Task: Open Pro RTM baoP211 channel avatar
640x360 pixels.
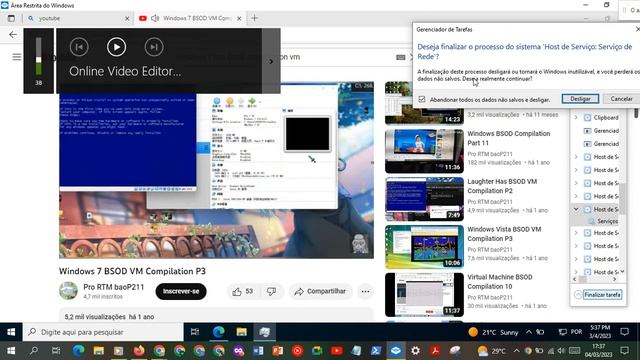Action: (x=68, y=291)
